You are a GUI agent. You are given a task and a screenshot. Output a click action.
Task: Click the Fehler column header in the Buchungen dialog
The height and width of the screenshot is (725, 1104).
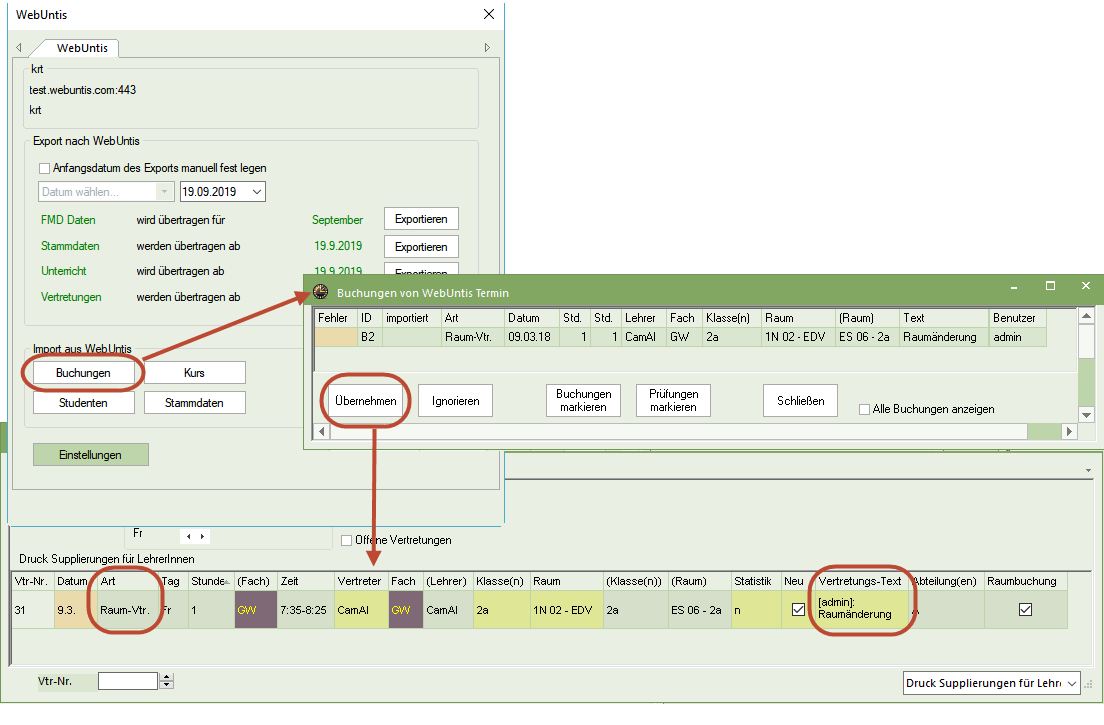335,317
